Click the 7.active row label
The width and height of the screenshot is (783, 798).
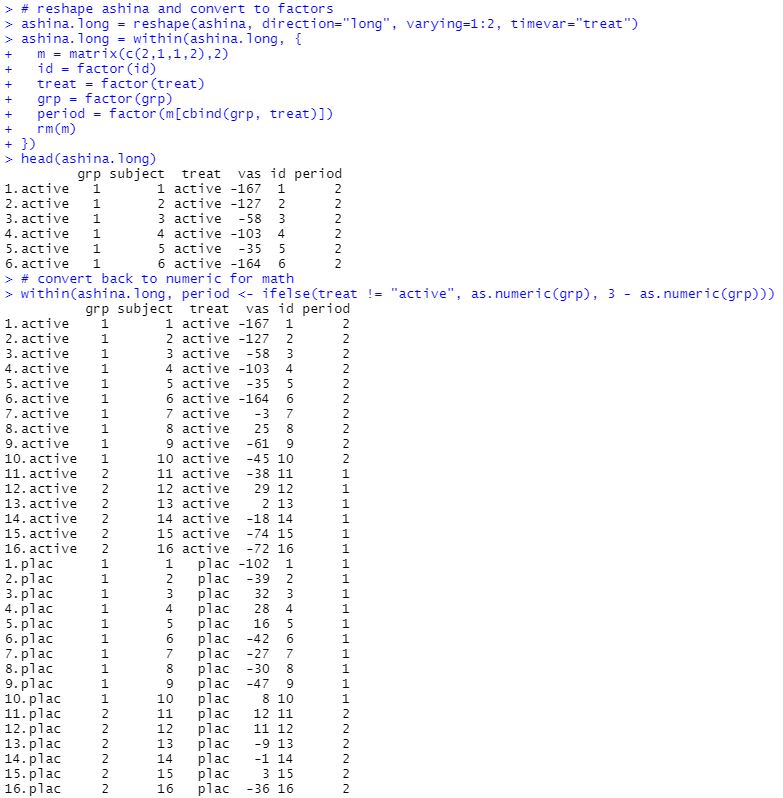[x=36, y=413]
